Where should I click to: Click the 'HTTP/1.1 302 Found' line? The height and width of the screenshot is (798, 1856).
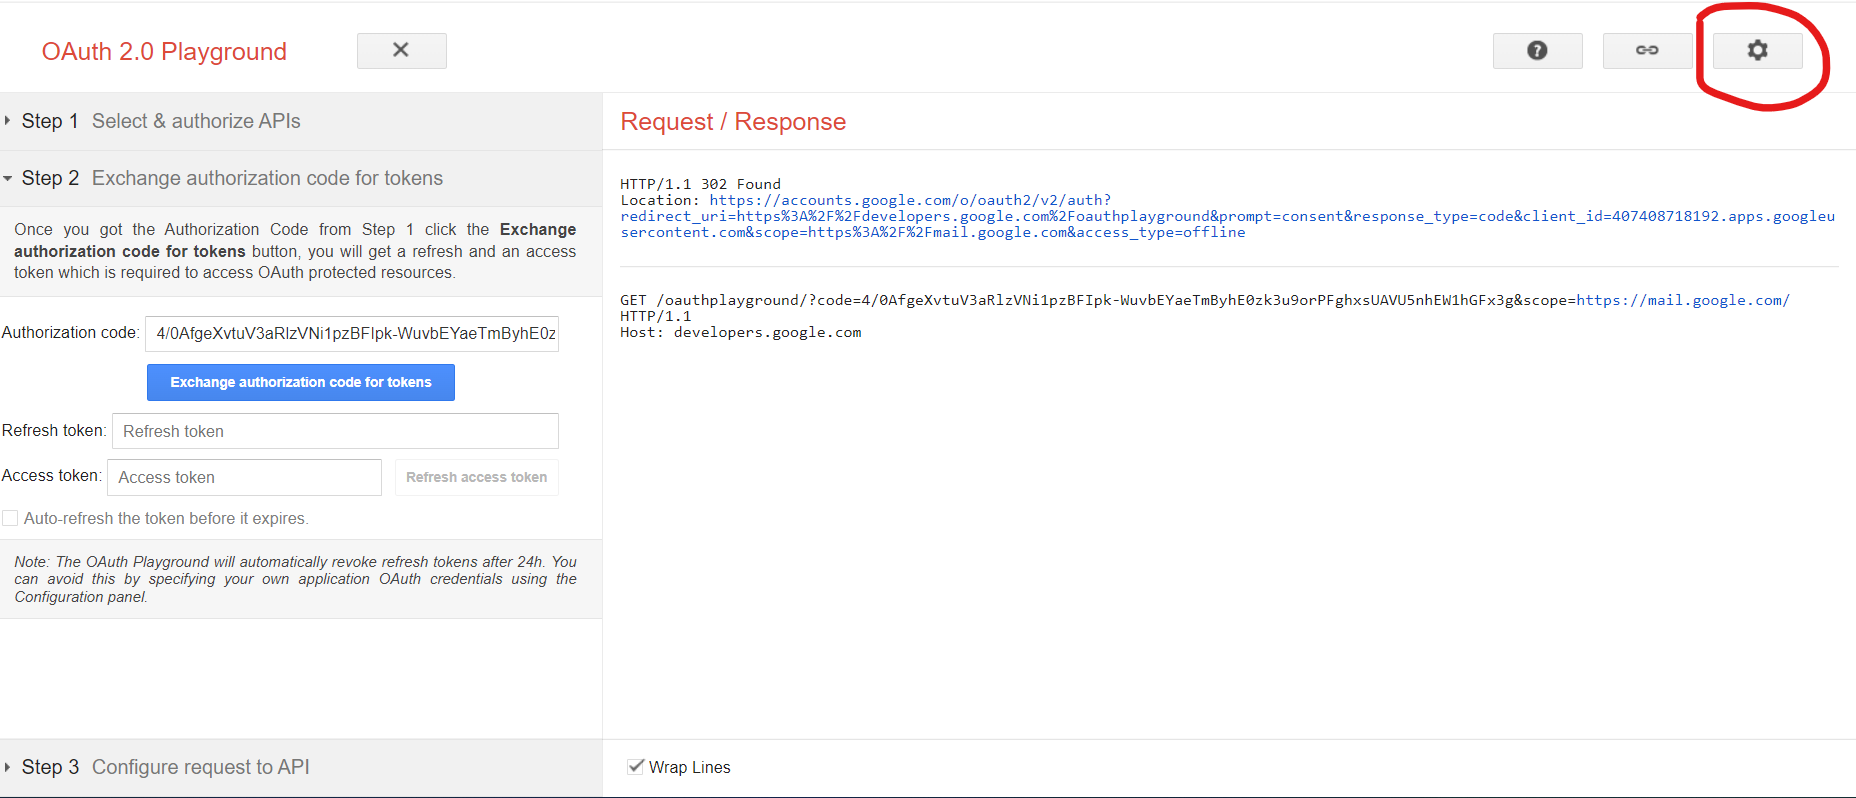[x=700, y=184]
